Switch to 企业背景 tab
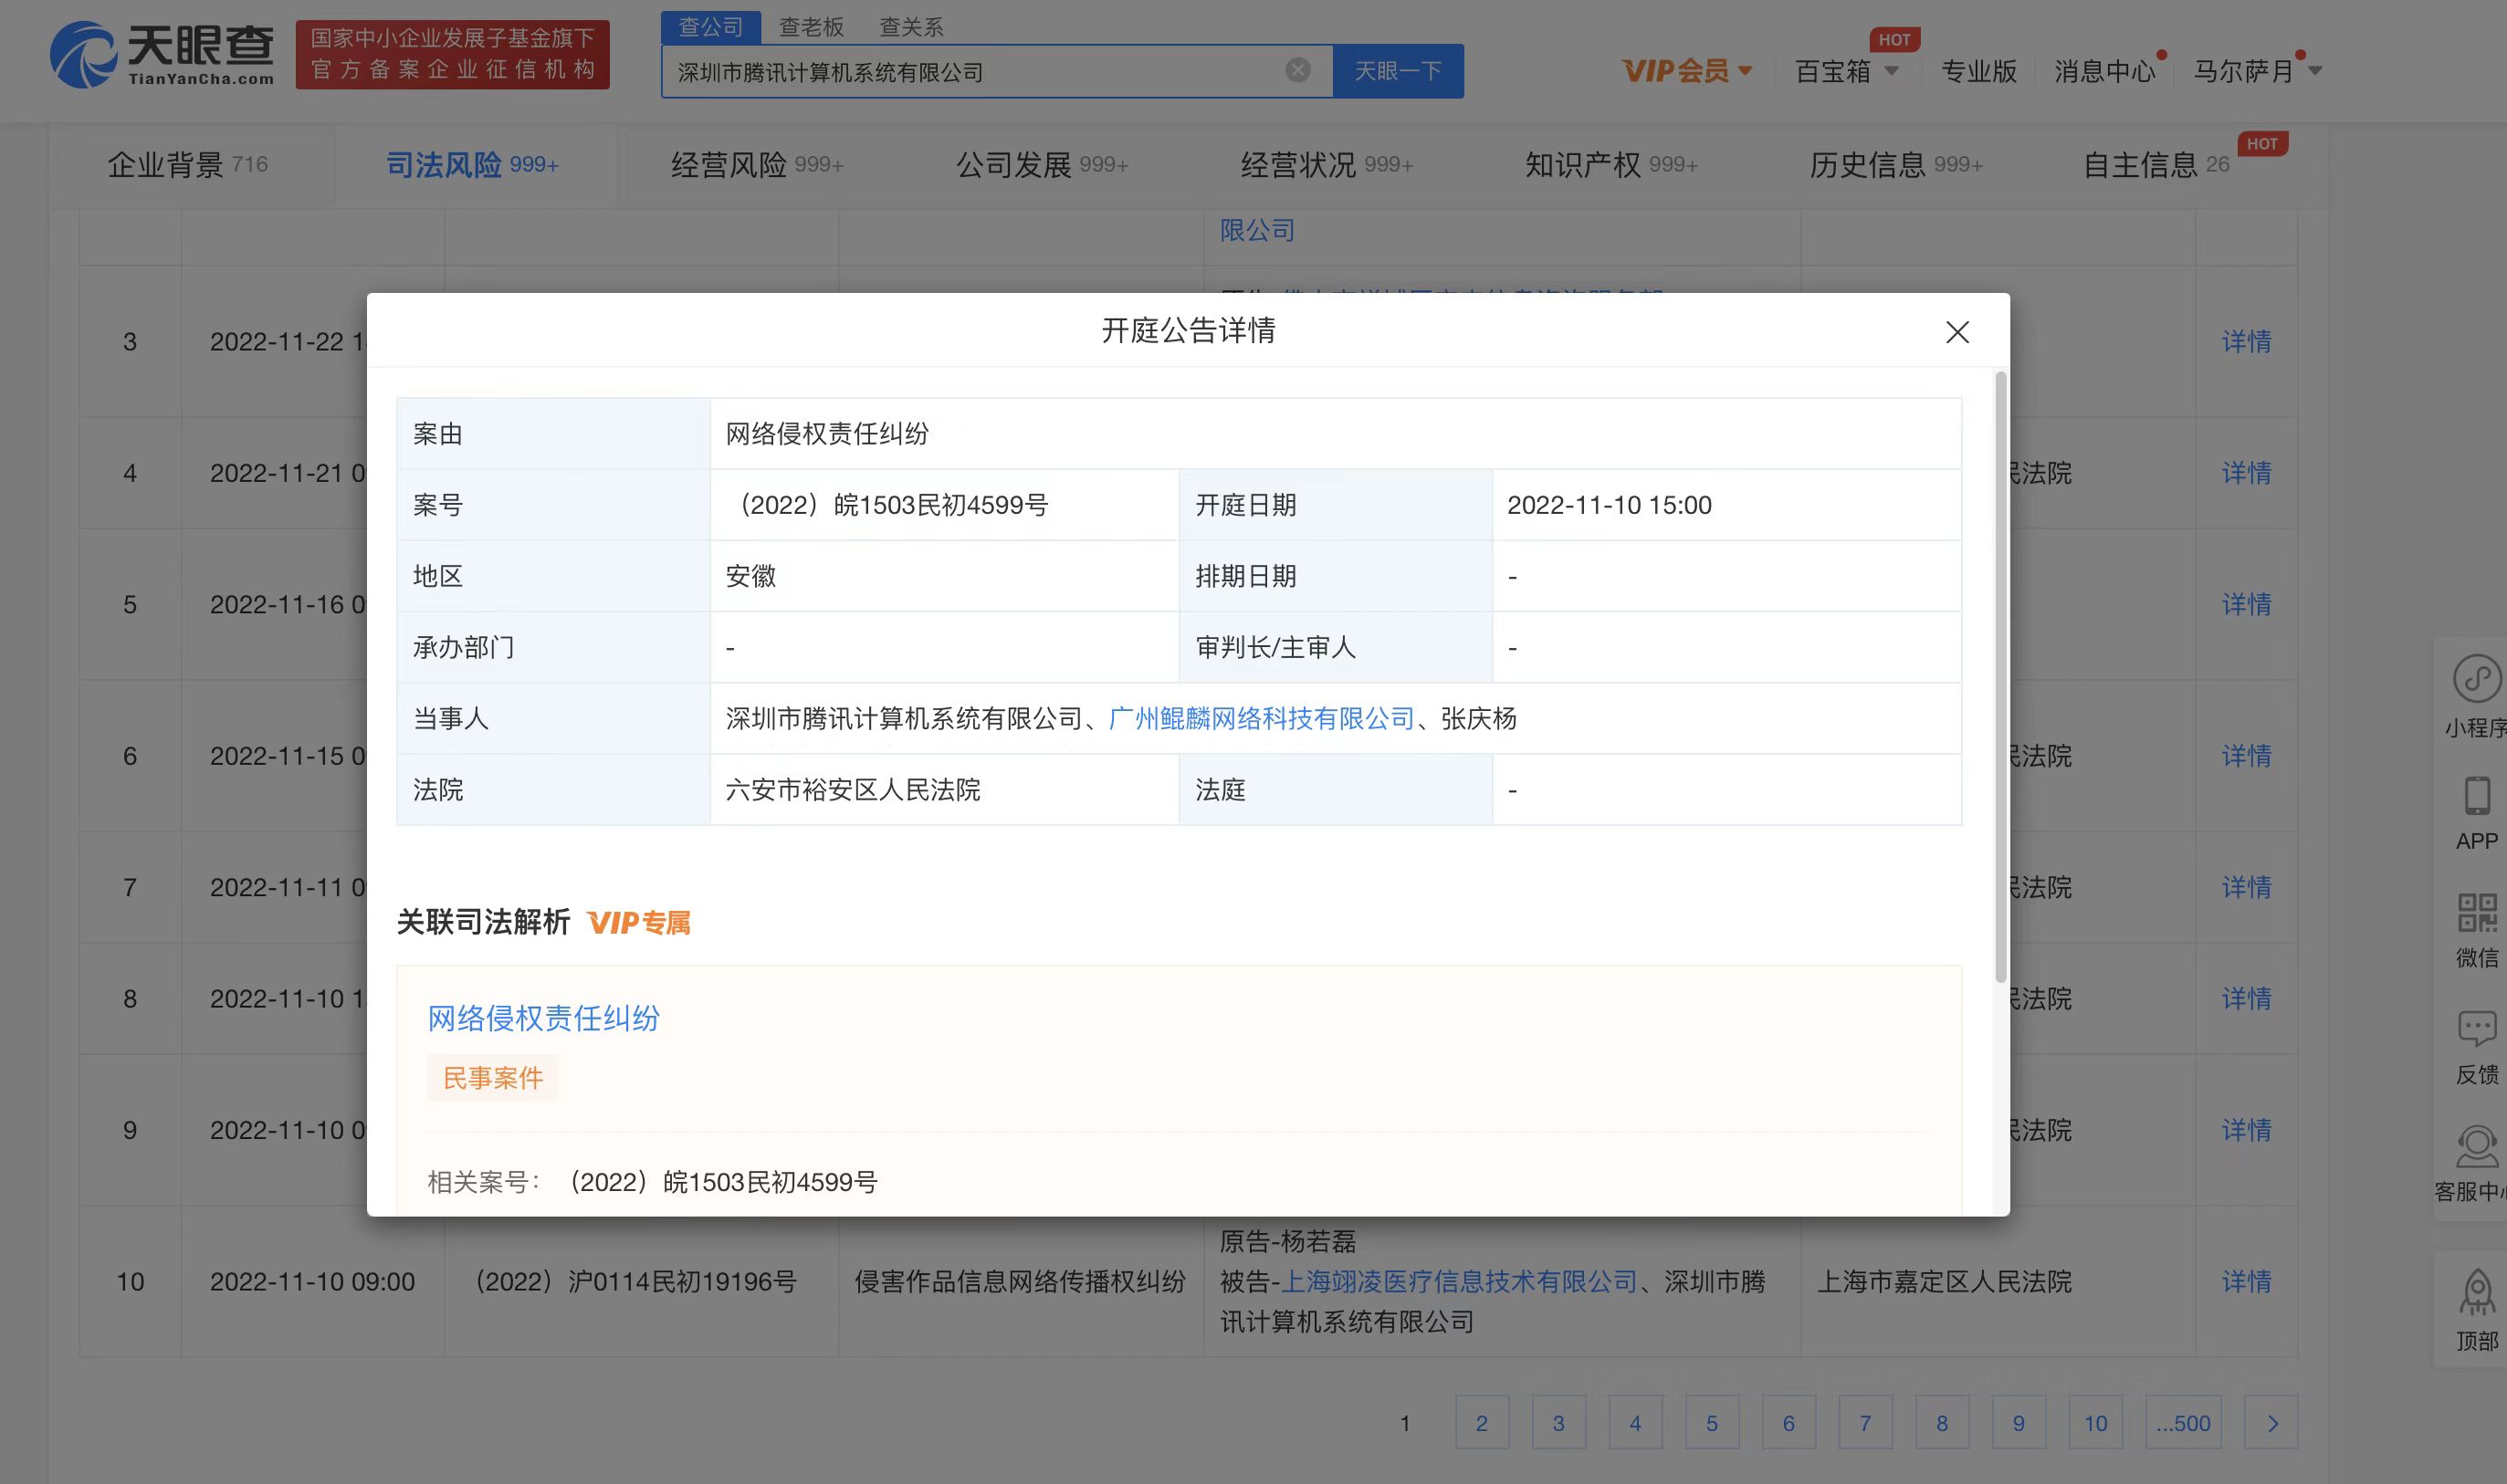This screenshot has width=2507, height=1484. pos(187,164)
